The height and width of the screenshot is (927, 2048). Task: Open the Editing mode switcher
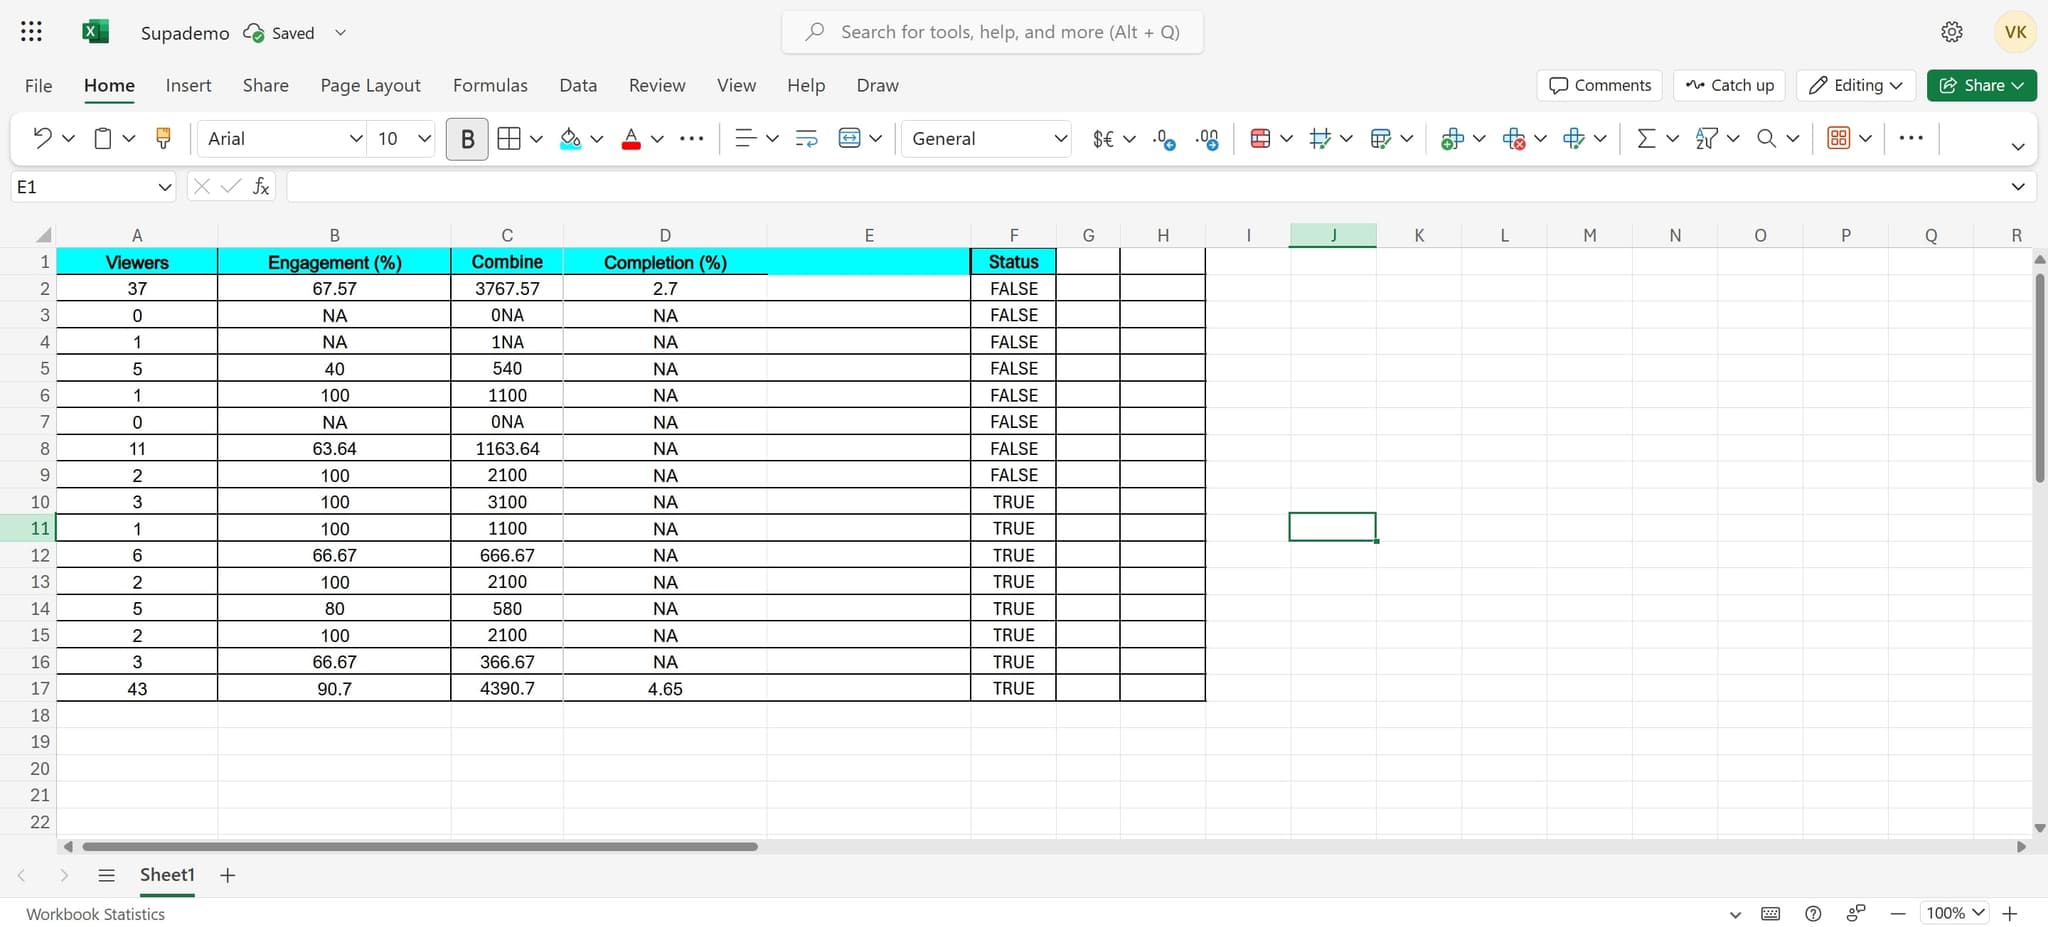[x=1855, y=85]
